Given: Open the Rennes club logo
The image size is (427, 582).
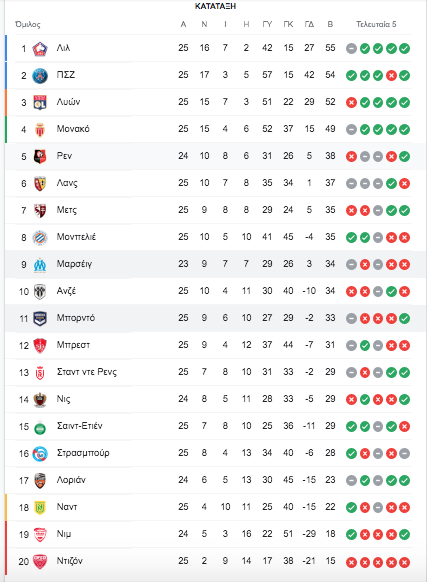Looking at the screenshot, I should (x=40, y=157).
